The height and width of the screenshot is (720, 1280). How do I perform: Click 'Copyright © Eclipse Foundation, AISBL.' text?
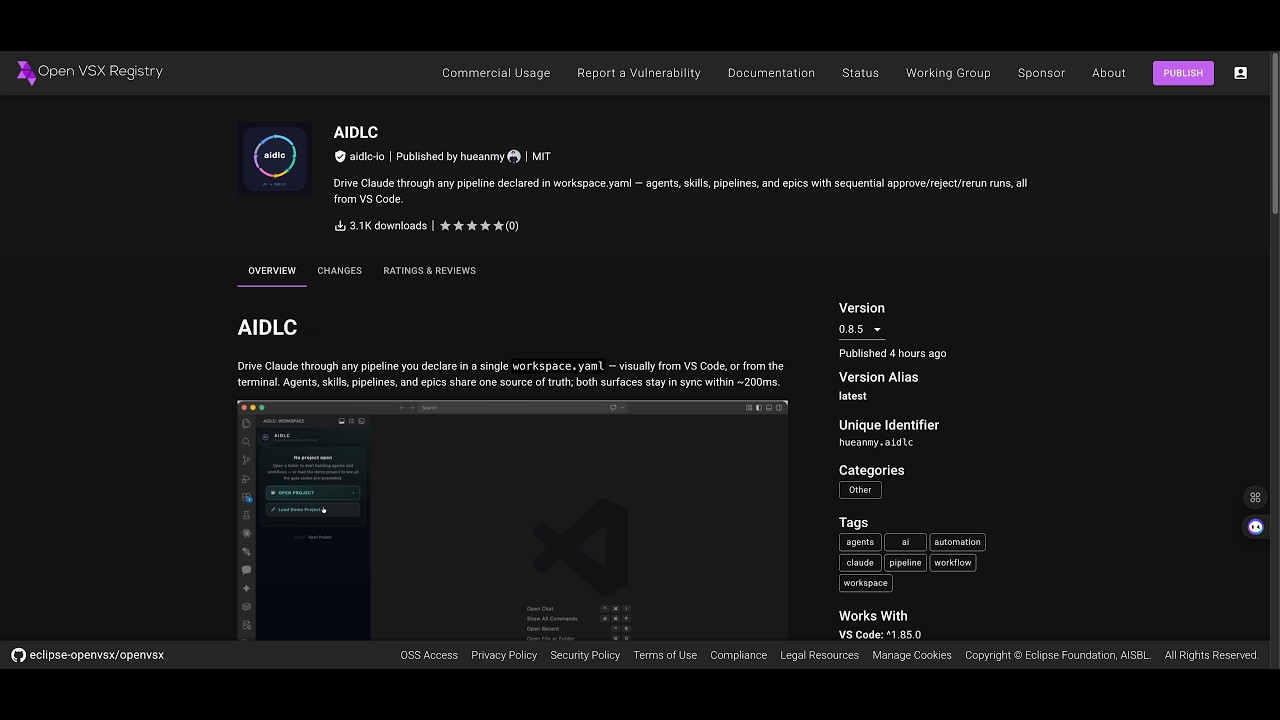(1058, 655)
